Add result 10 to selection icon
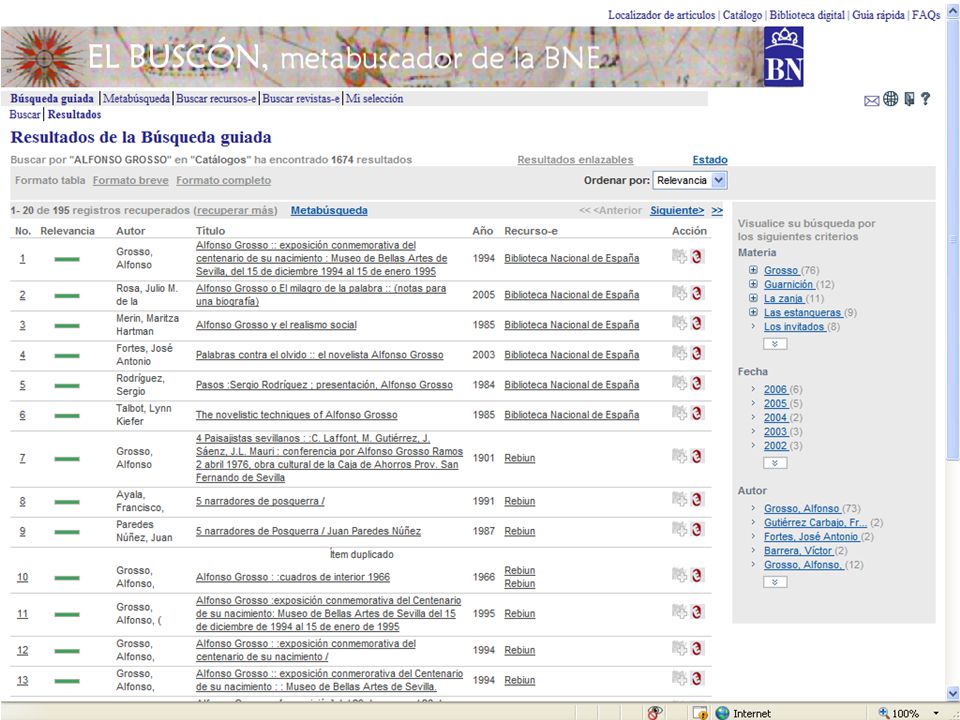Image resolution: width=960 pixels, height=720 pixels. pos(679,576)
